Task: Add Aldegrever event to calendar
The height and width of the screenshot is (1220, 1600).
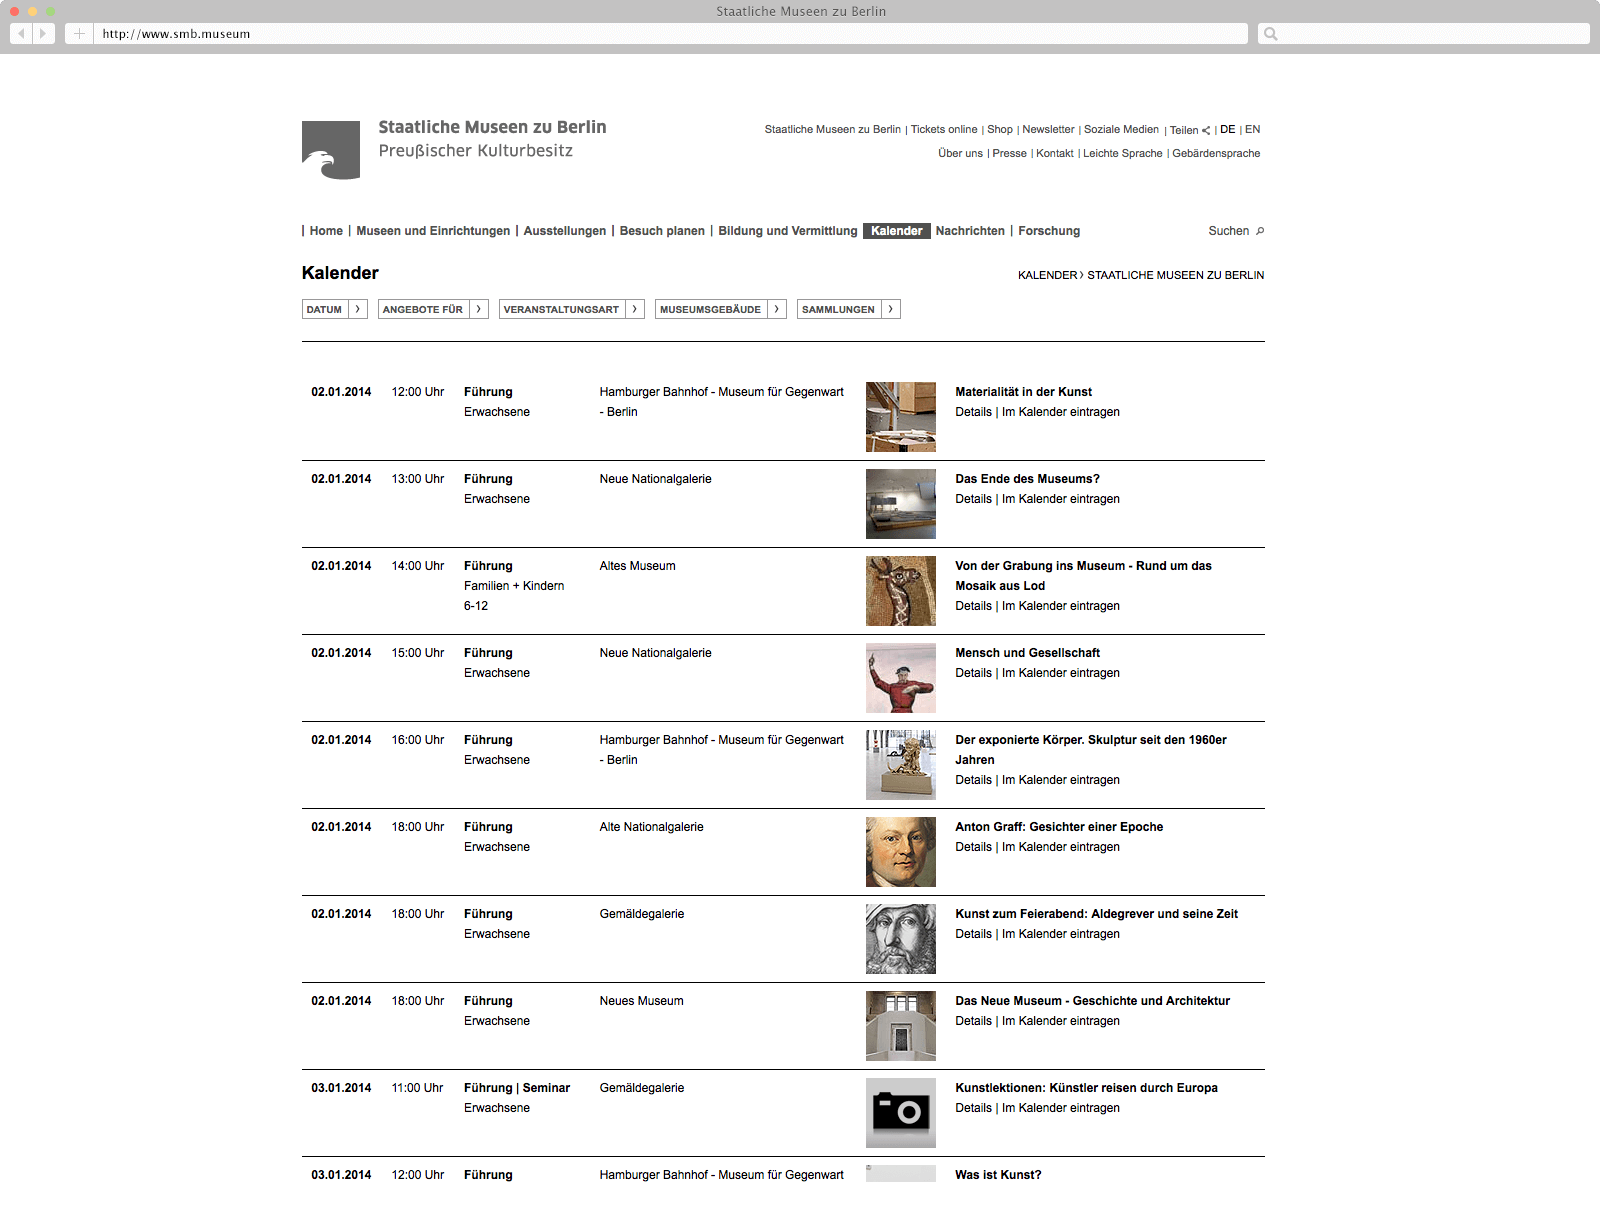Action: coord(1061,934)
